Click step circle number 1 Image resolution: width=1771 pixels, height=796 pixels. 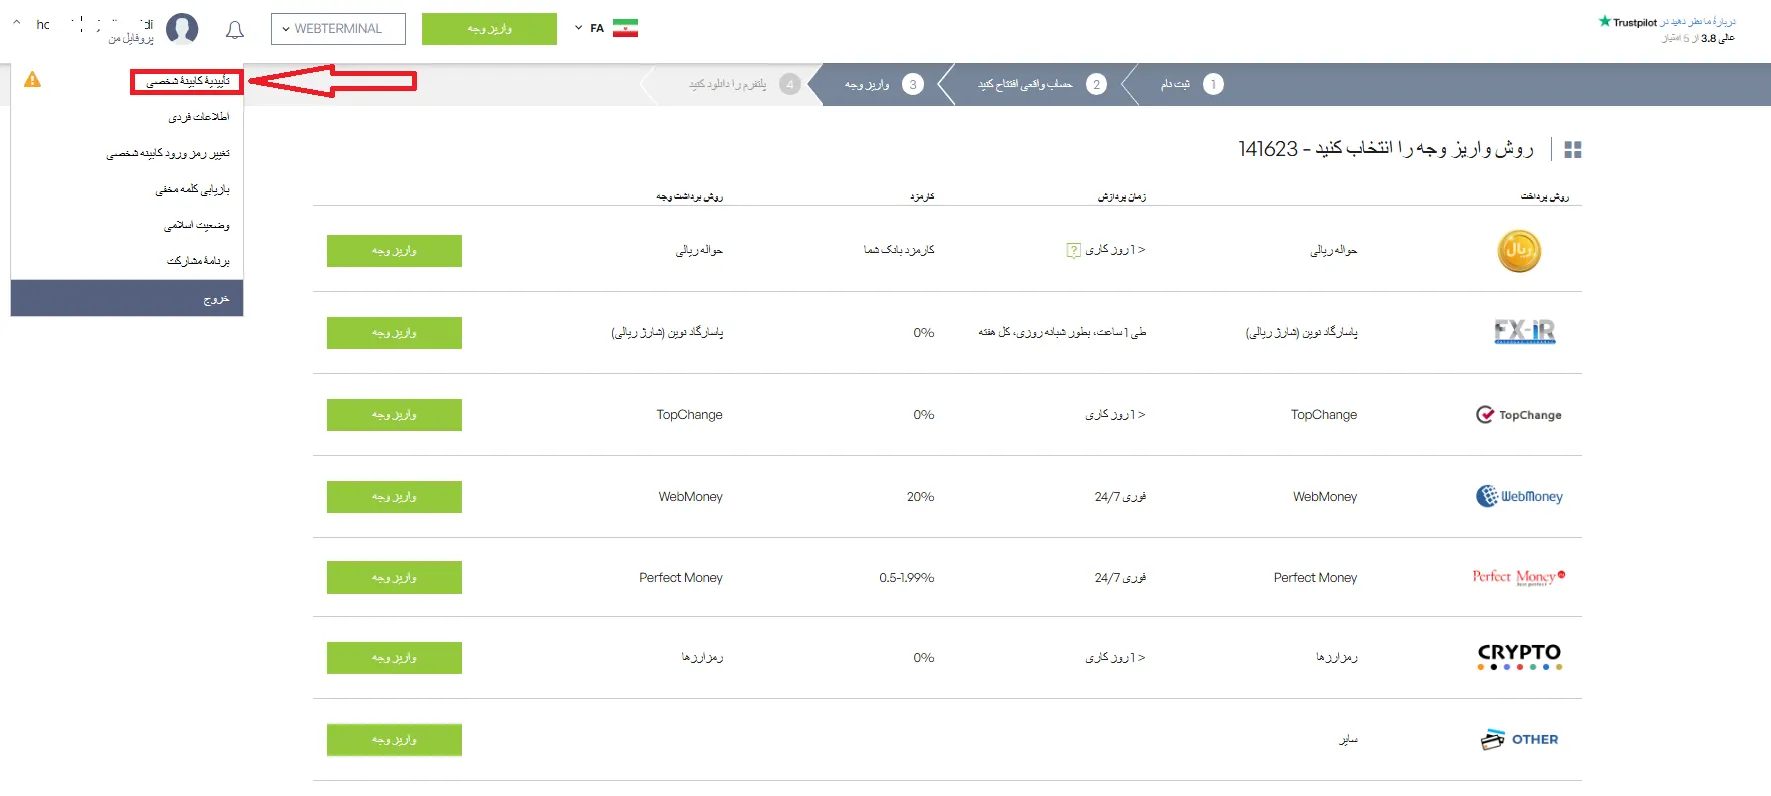1213,85
